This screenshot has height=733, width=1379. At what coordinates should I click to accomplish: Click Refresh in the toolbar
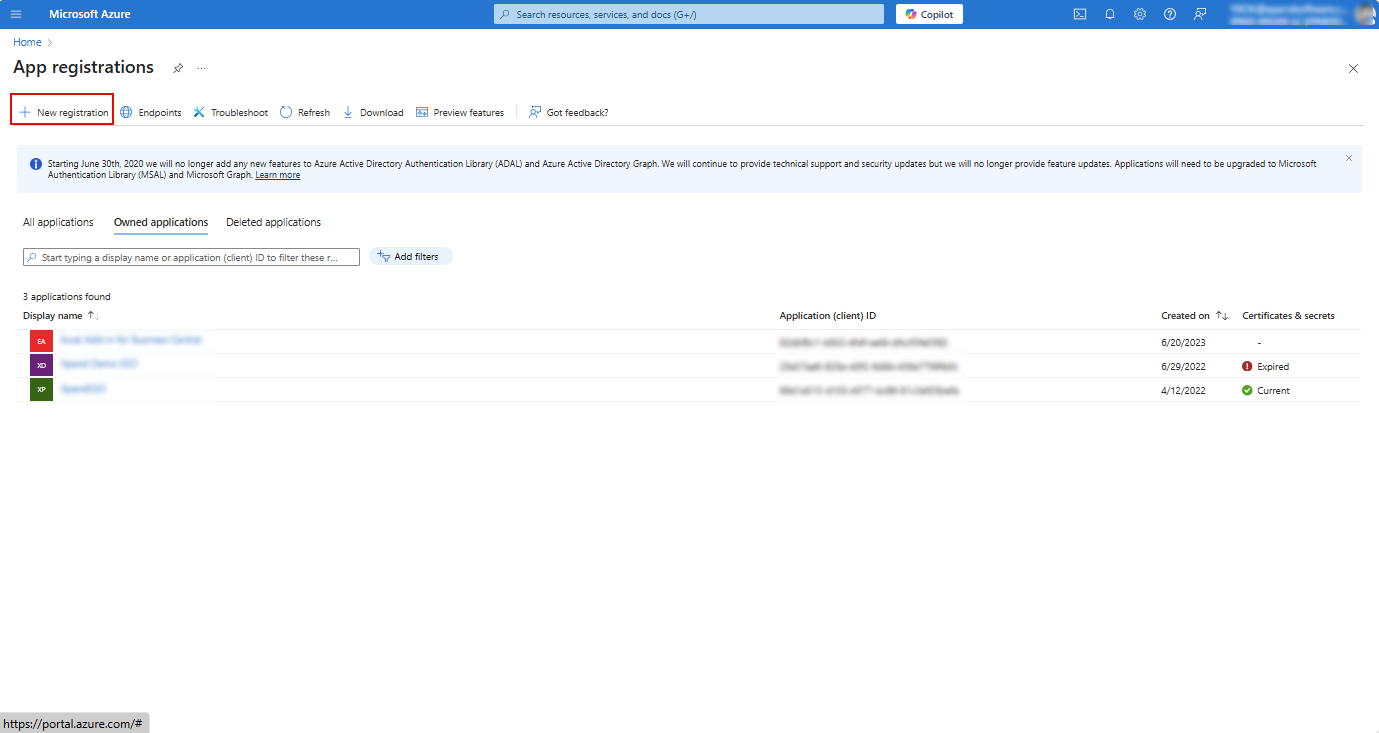pyautogui.click(x=305, y=112)
